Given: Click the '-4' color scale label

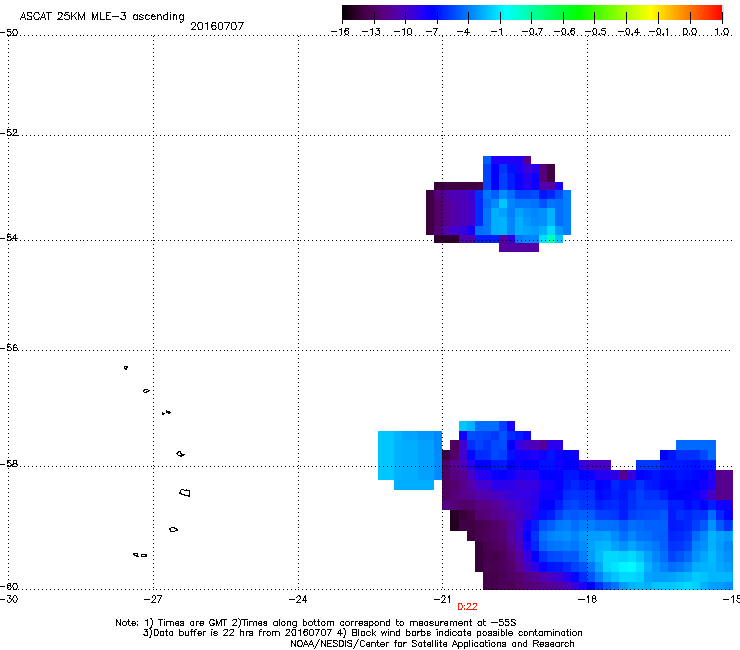Looking at the screenshot, I should (x=463, y=32).
